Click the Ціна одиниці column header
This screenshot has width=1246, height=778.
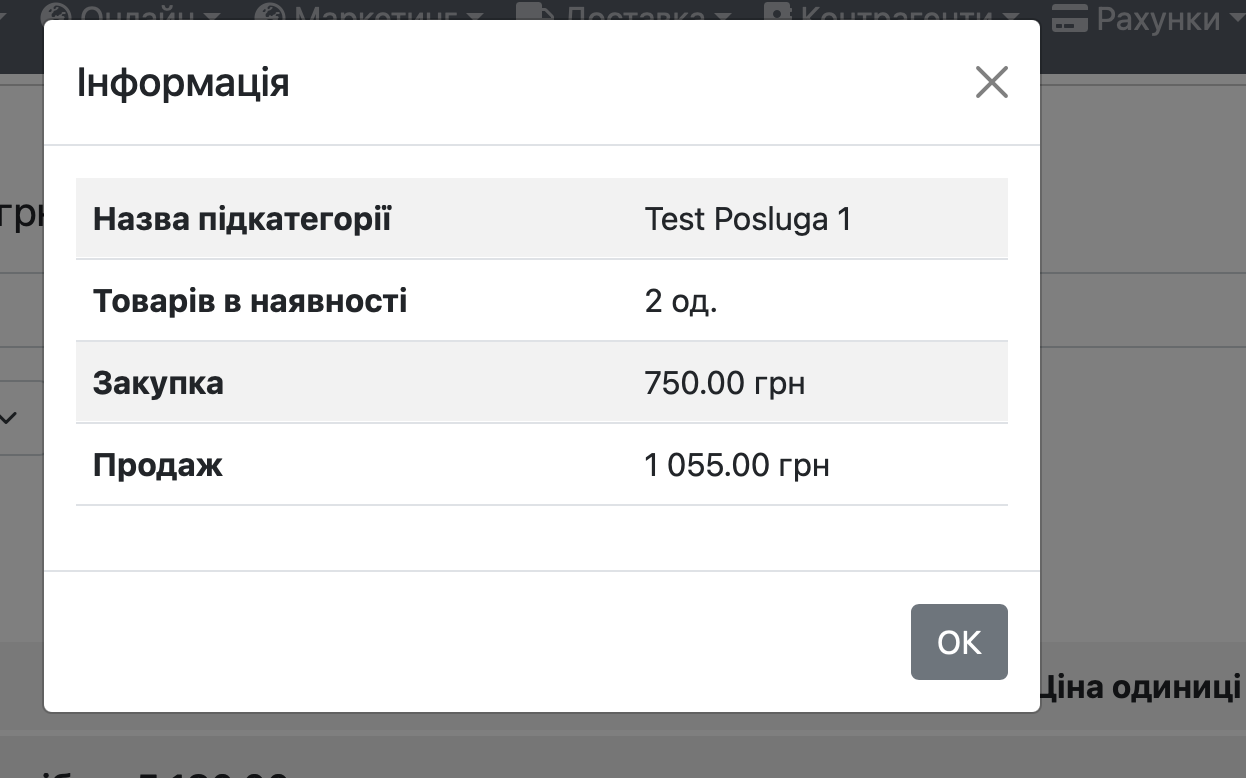point(1142,687)
